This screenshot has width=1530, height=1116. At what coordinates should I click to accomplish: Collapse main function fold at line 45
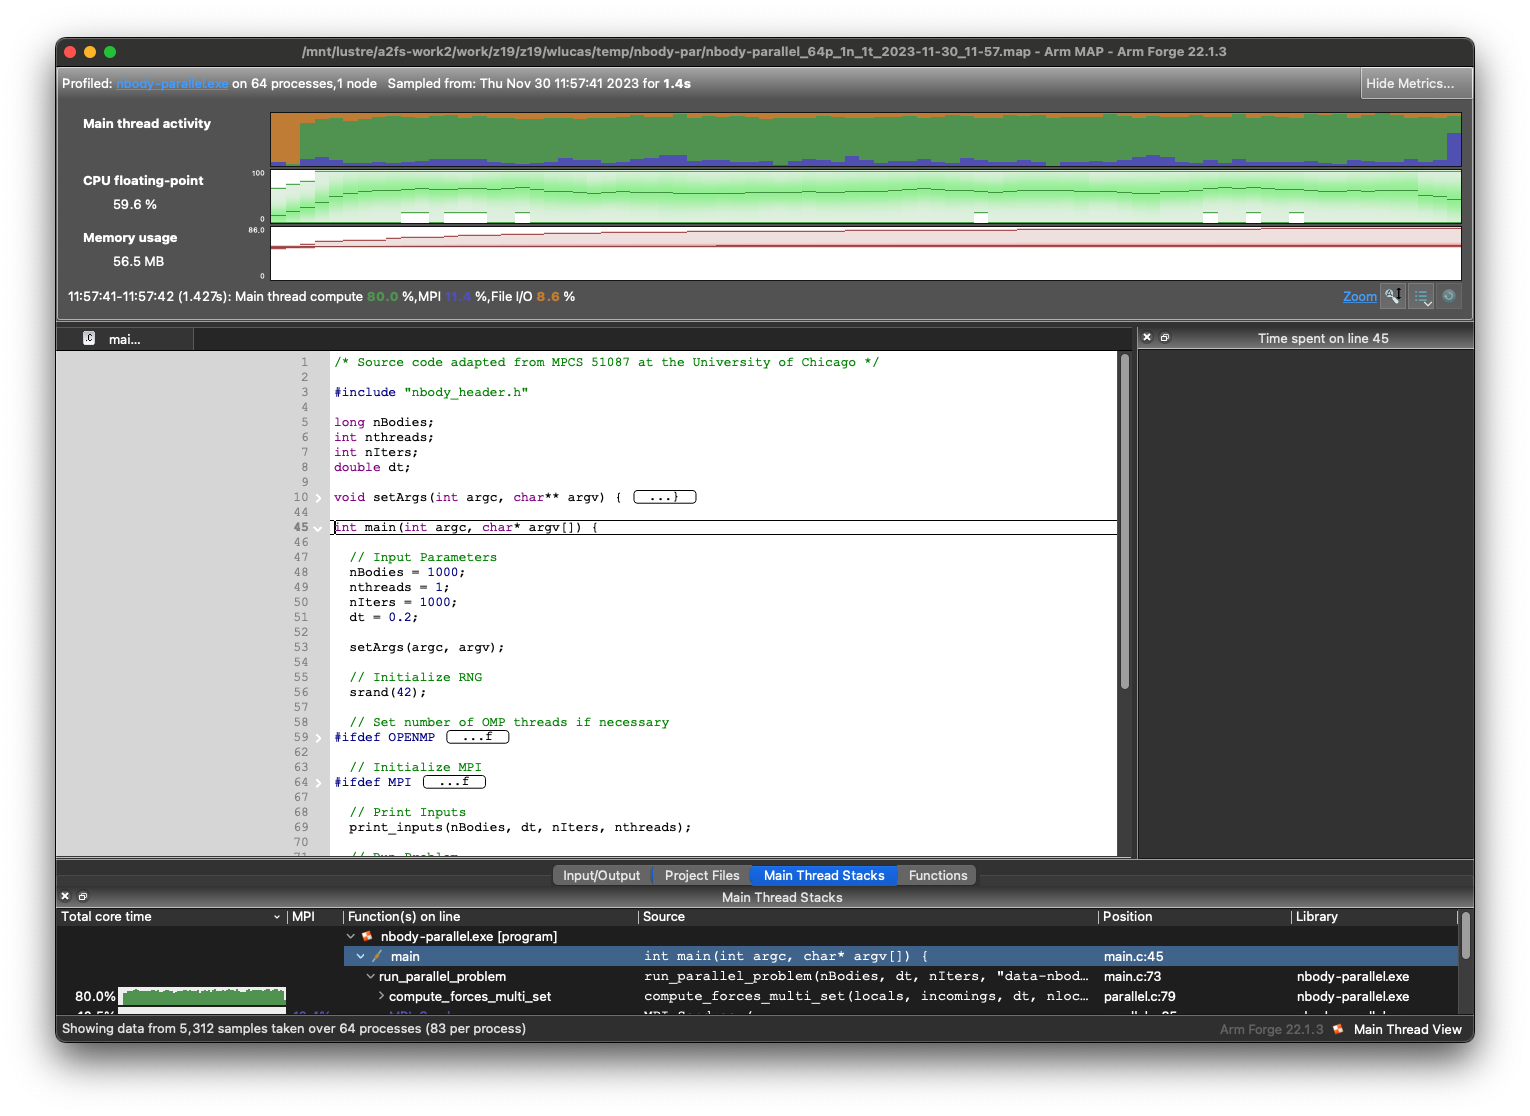coord(319,528)
